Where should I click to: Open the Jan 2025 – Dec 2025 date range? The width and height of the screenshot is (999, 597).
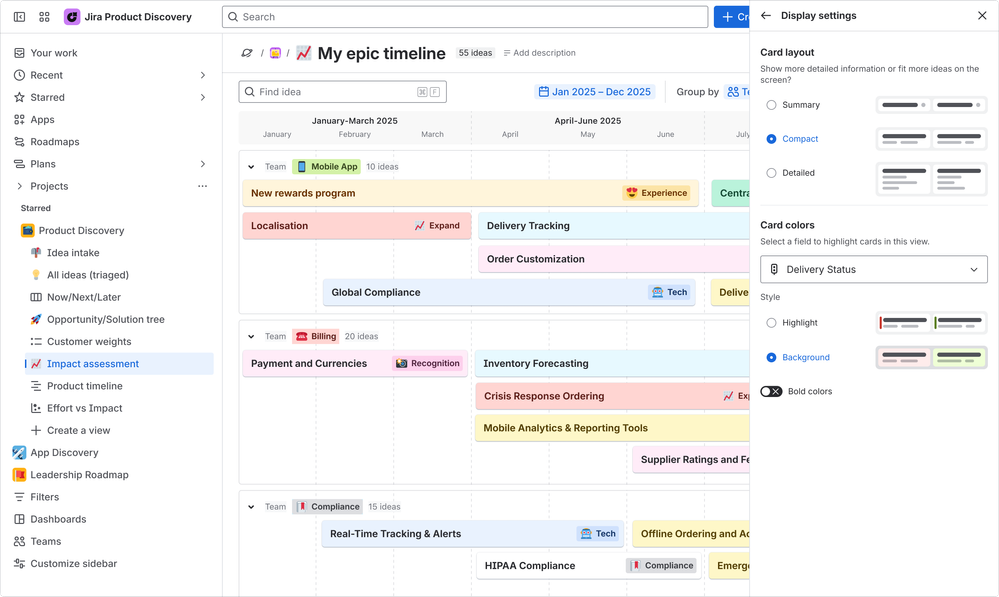(x=595, y=92)
